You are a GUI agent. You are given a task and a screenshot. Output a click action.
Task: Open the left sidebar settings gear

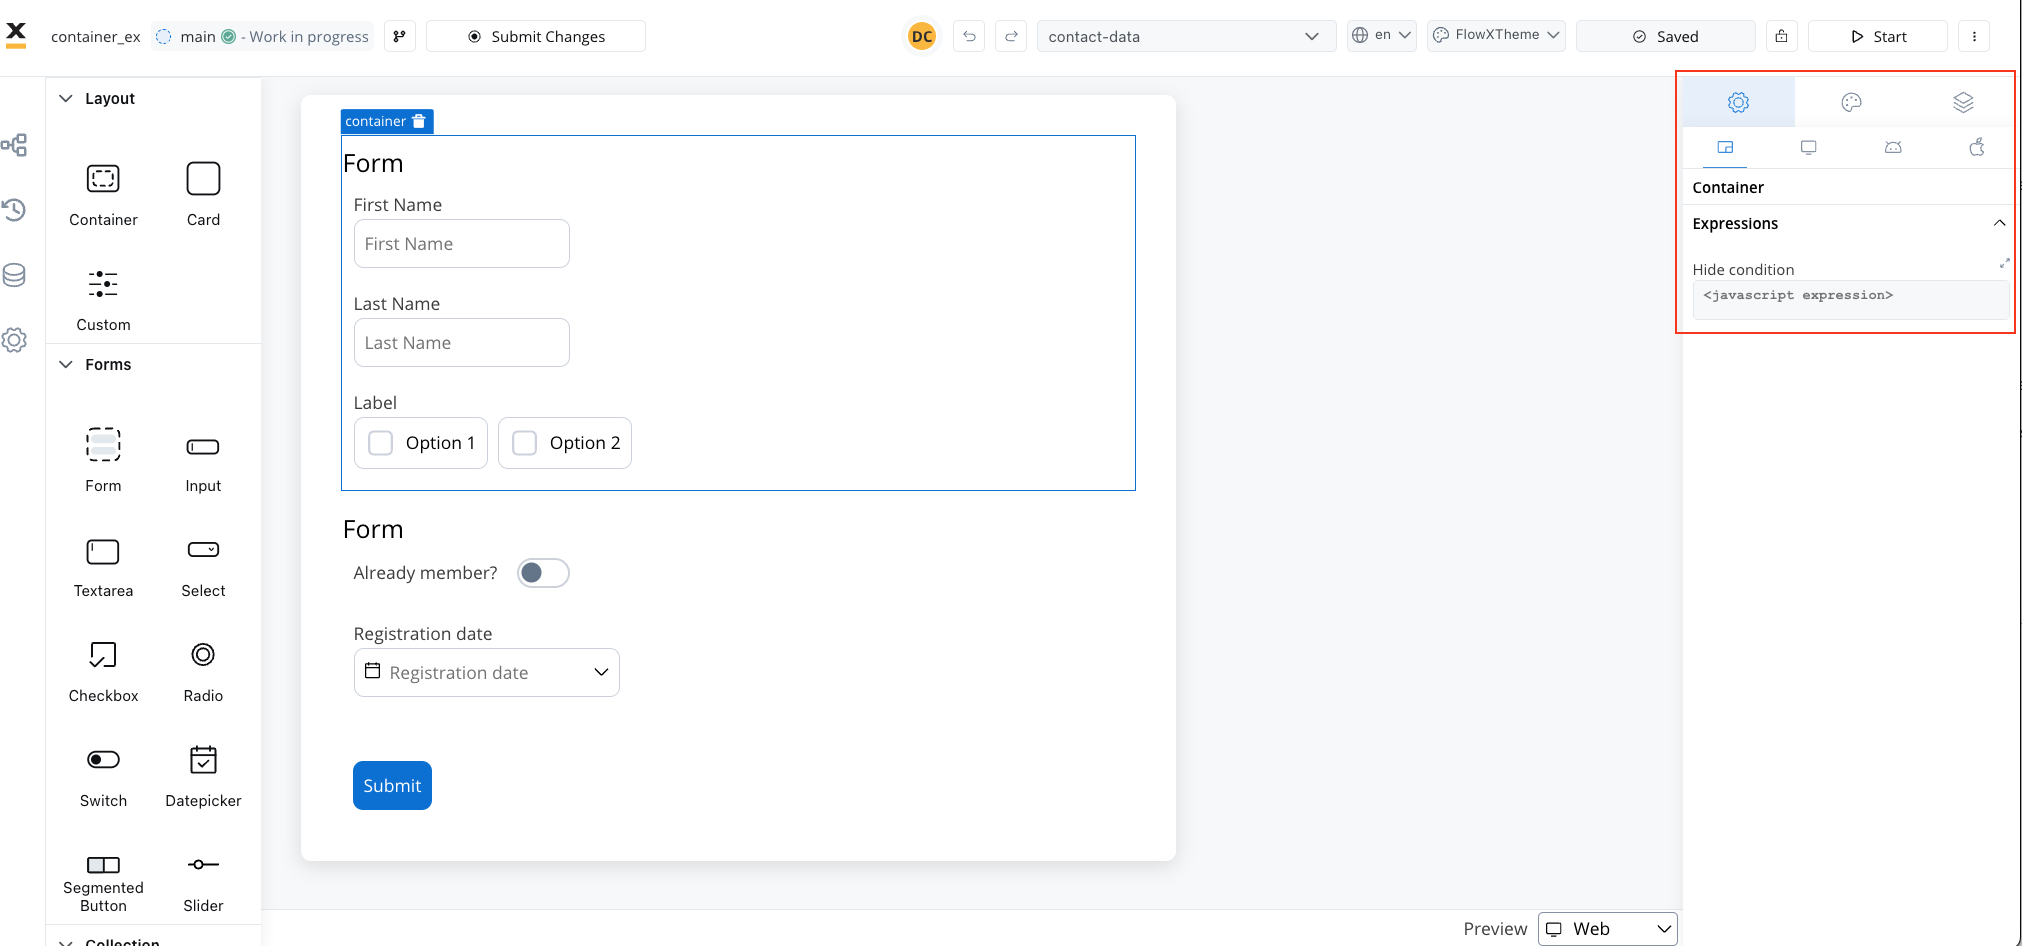14,340
